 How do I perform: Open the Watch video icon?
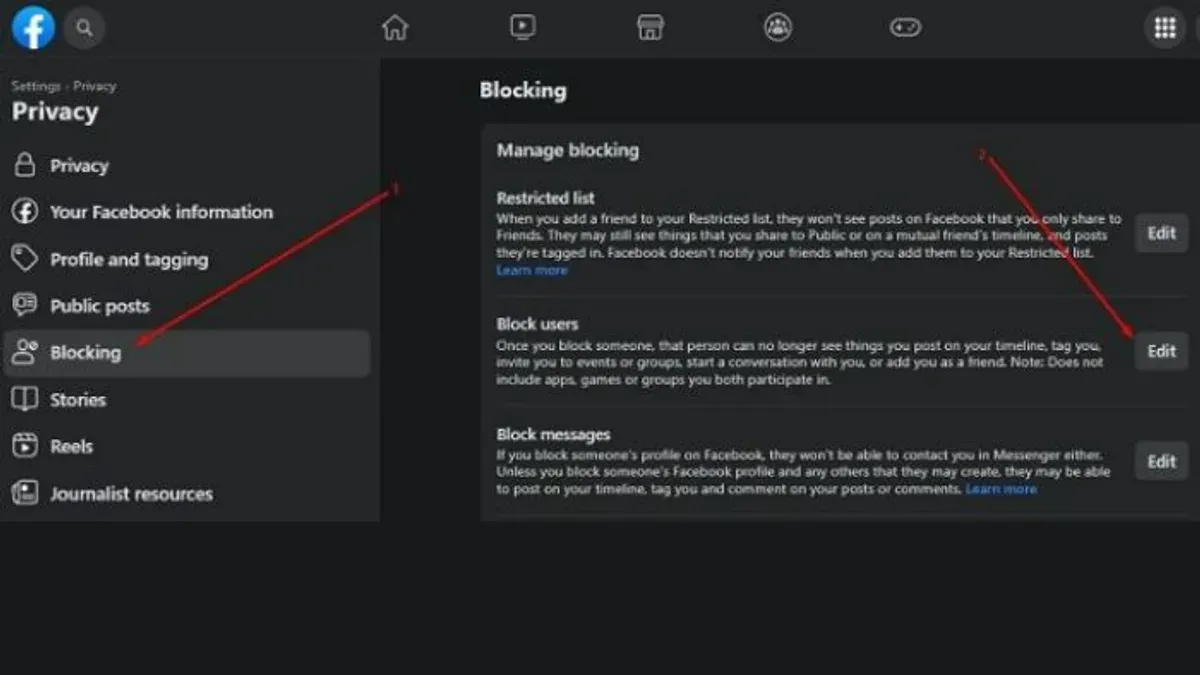(522, 28)
